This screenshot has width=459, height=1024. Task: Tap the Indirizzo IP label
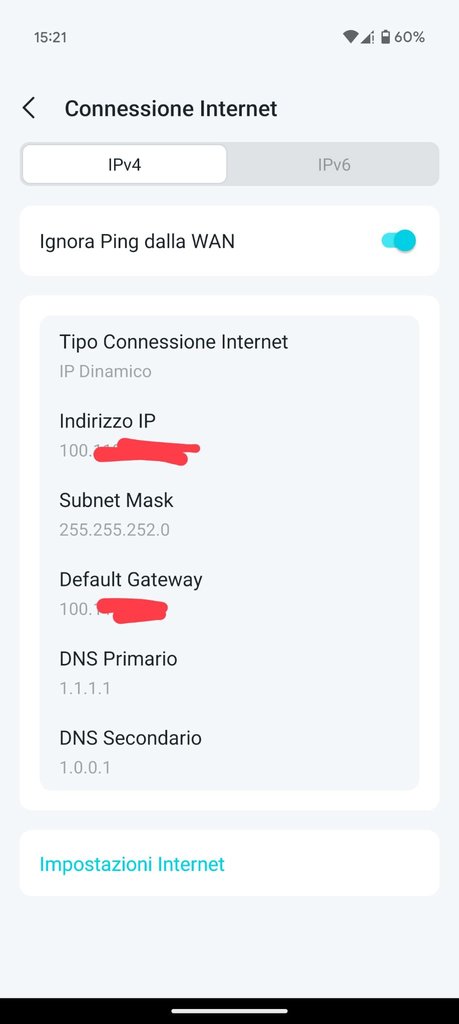pos(107,421)
